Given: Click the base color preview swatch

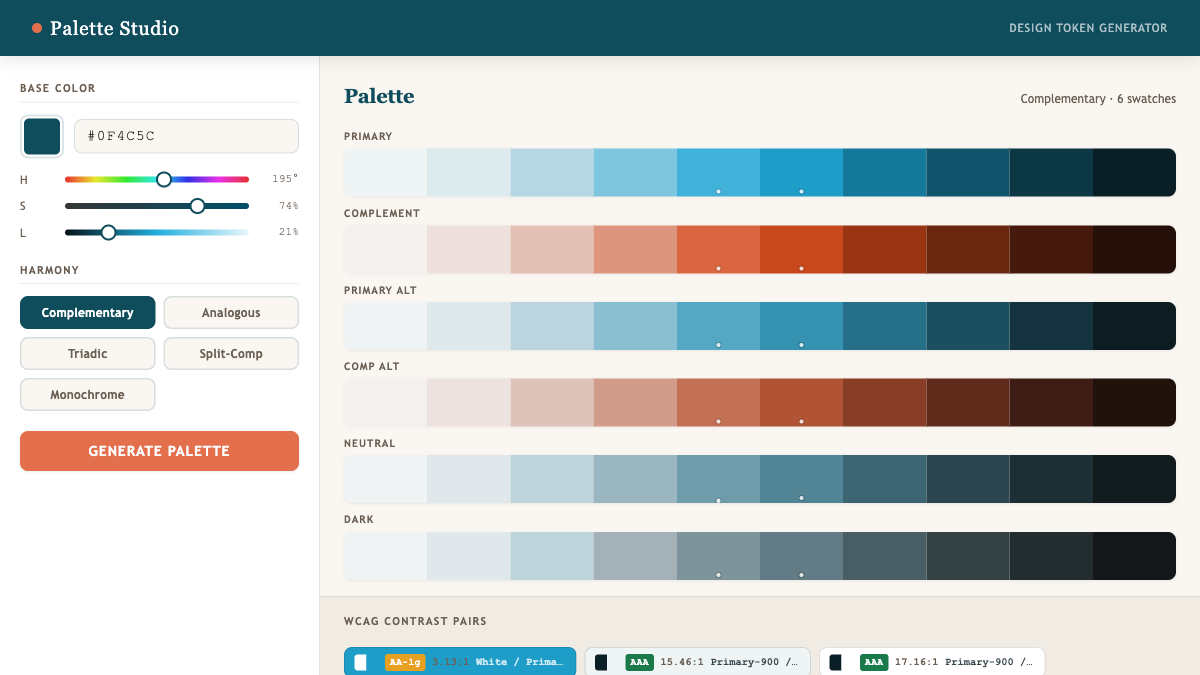Looking at the screenshot, I should coord(42,137).
